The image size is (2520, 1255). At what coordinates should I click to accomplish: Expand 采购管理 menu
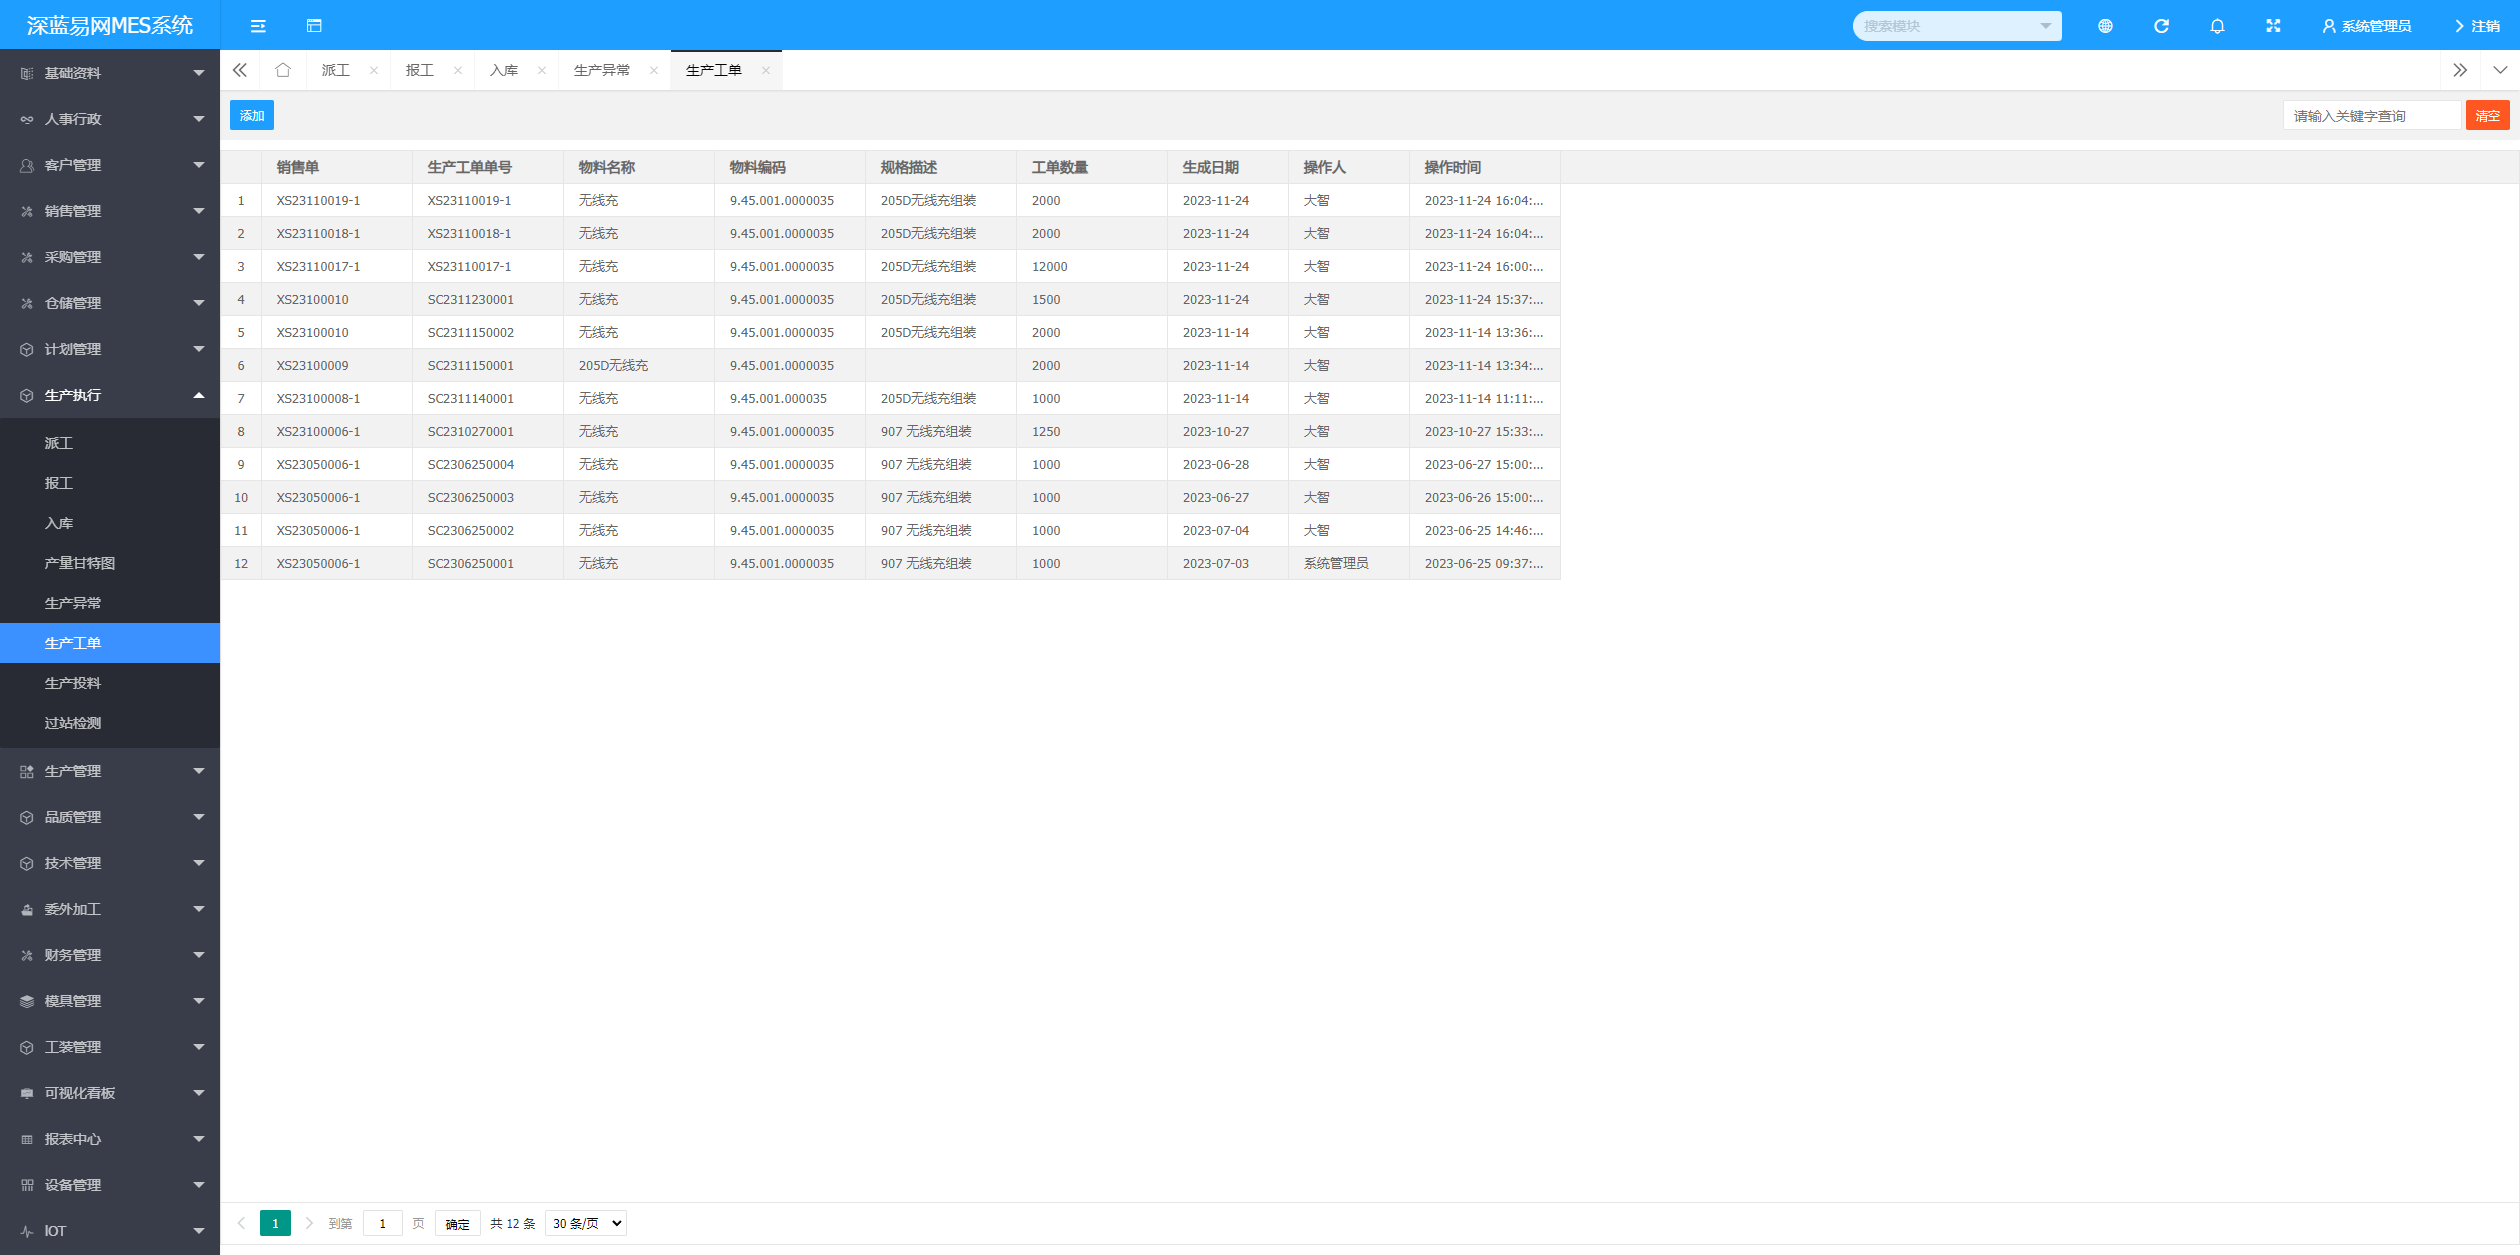pyautogui.click(x=110, y=257)
